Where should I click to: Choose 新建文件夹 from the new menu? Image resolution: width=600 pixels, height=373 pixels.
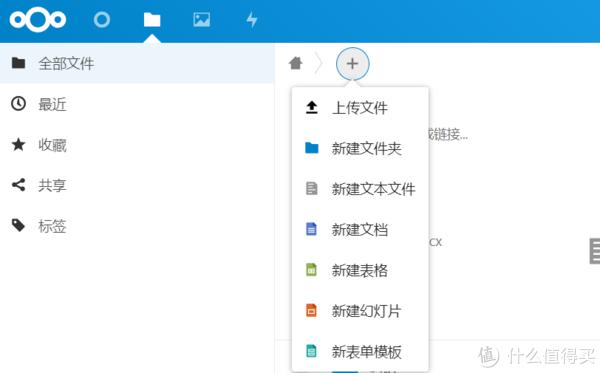[x=360, y=148]
